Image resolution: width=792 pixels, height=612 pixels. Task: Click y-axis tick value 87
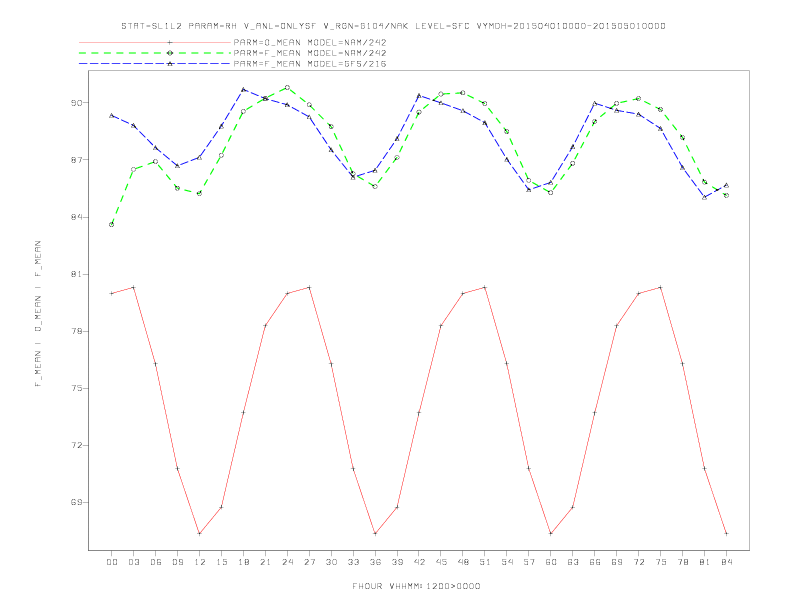[x=76, y=160]
